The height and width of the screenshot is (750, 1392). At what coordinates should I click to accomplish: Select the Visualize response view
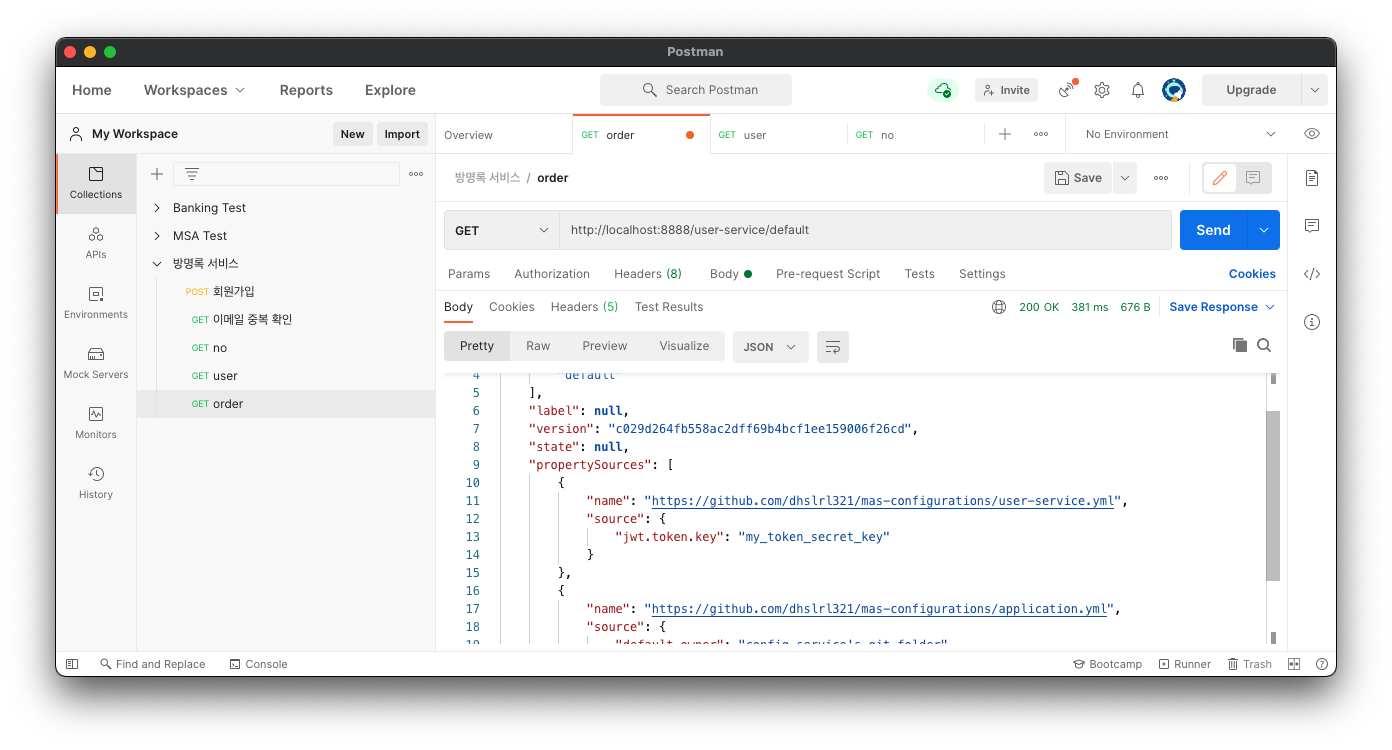684,346
